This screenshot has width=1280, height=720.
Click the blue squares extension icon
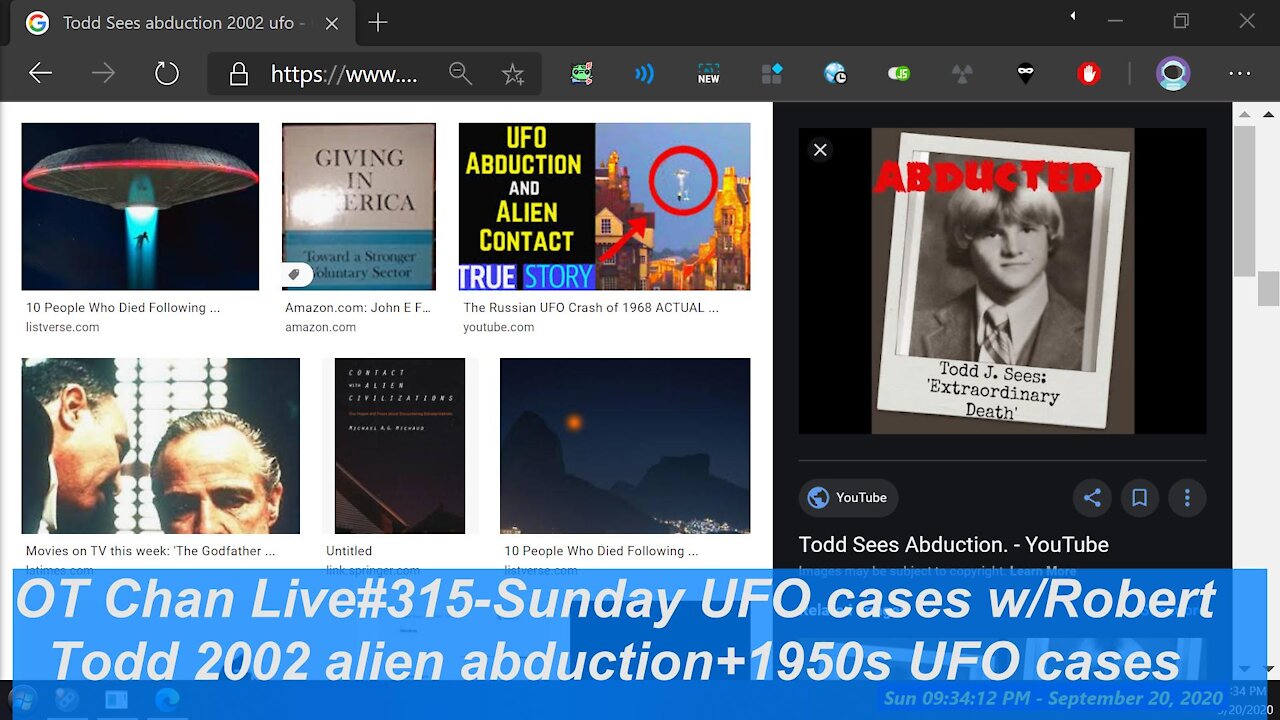pyautogui.click(x=771, y=73)
